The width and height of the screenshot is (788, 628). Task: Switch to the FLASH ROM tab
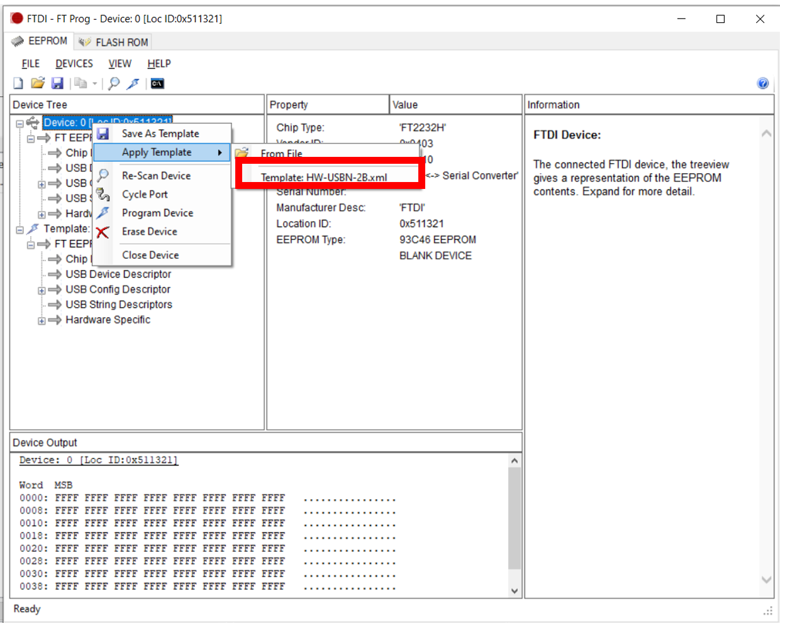[x=113, y=42]
